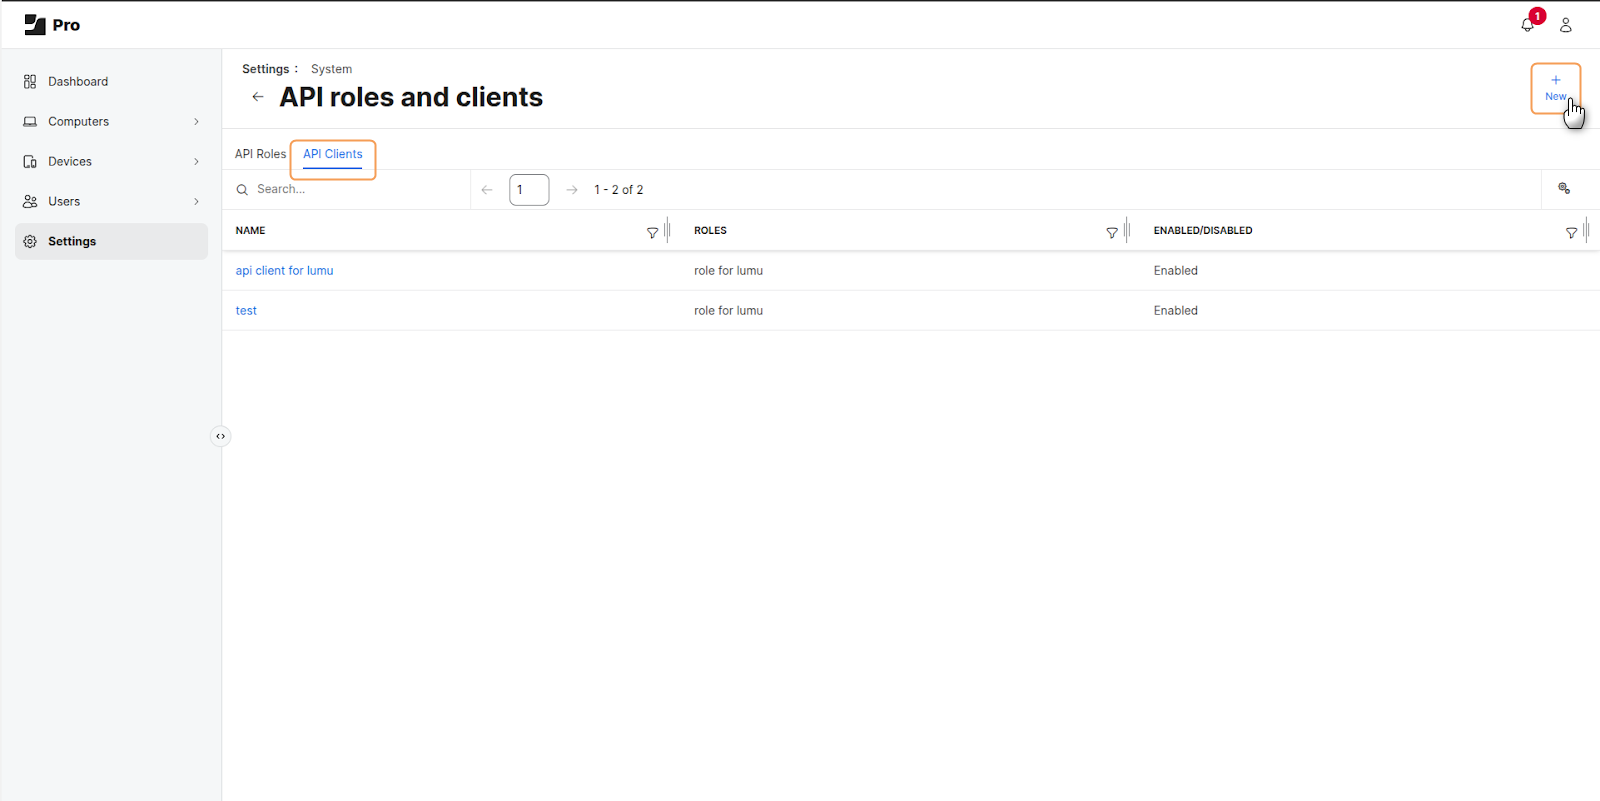The image size is (1600, 801).
Task: Open the notifications bell
Action: click(1527, 25)
